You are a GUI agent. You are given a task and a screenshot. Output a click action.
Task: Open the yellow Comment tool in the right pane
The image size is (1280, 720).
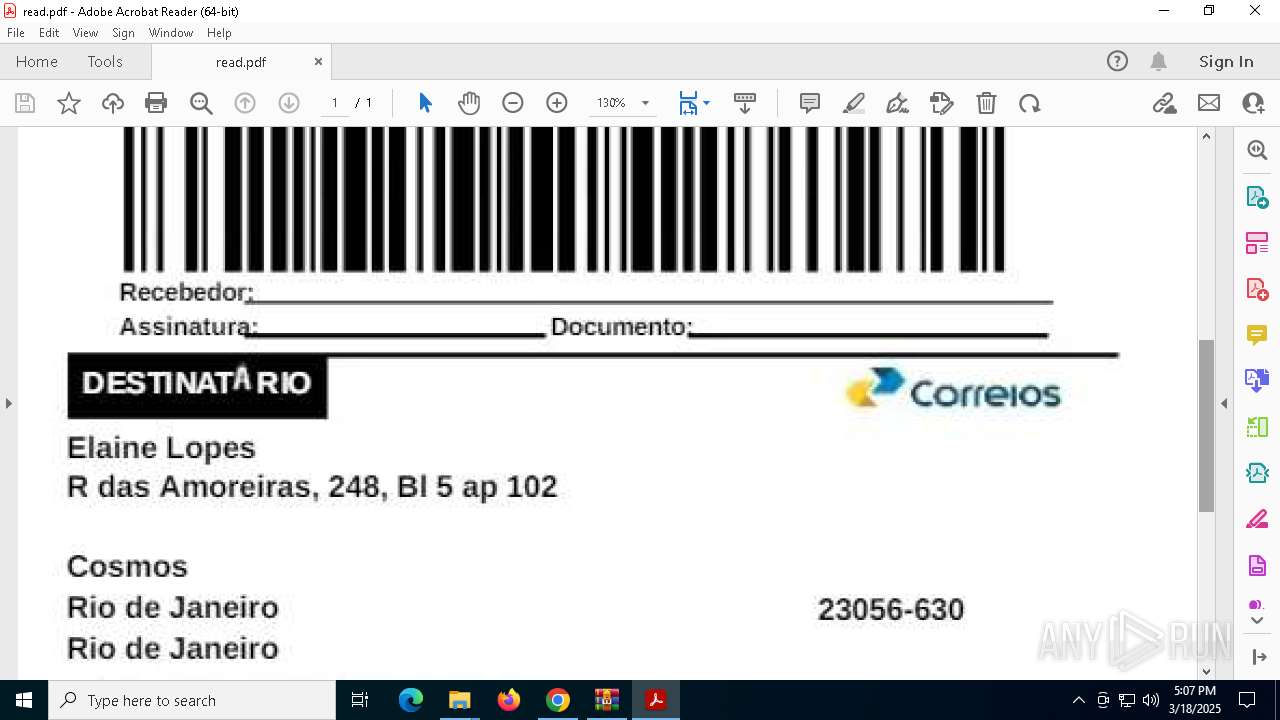click(1257, 335)
